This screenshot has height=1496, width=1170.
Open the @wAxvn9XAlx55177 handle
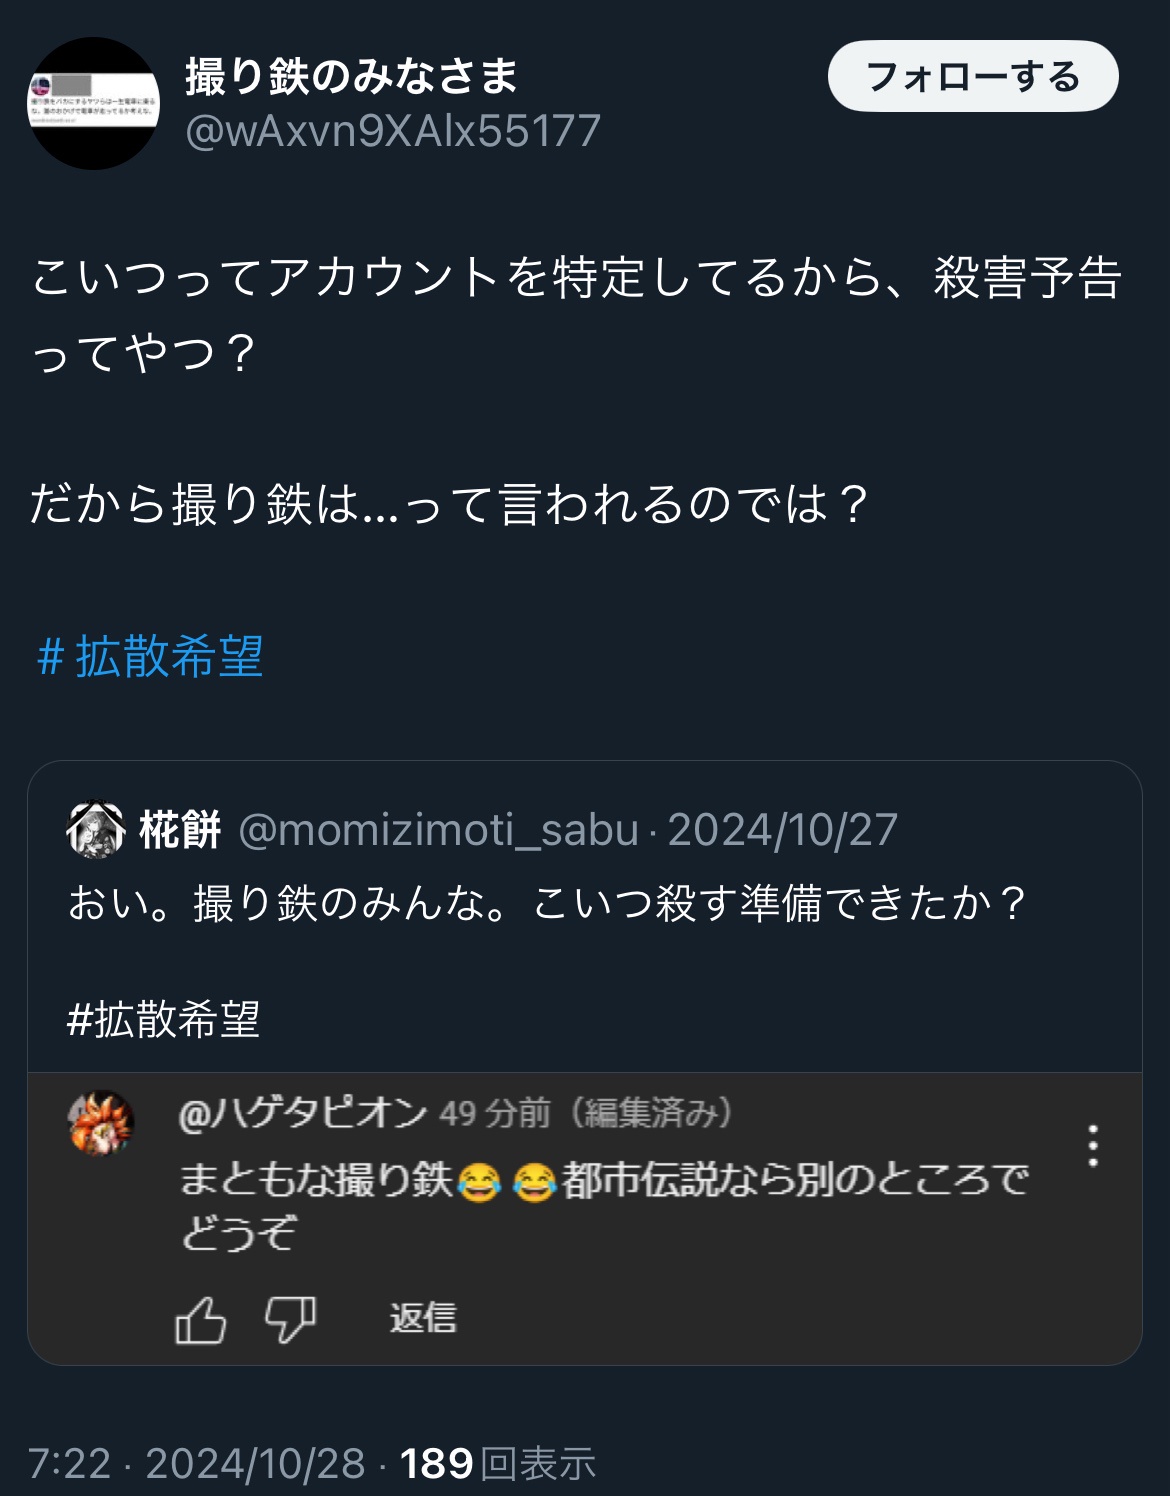click(393, 131)
